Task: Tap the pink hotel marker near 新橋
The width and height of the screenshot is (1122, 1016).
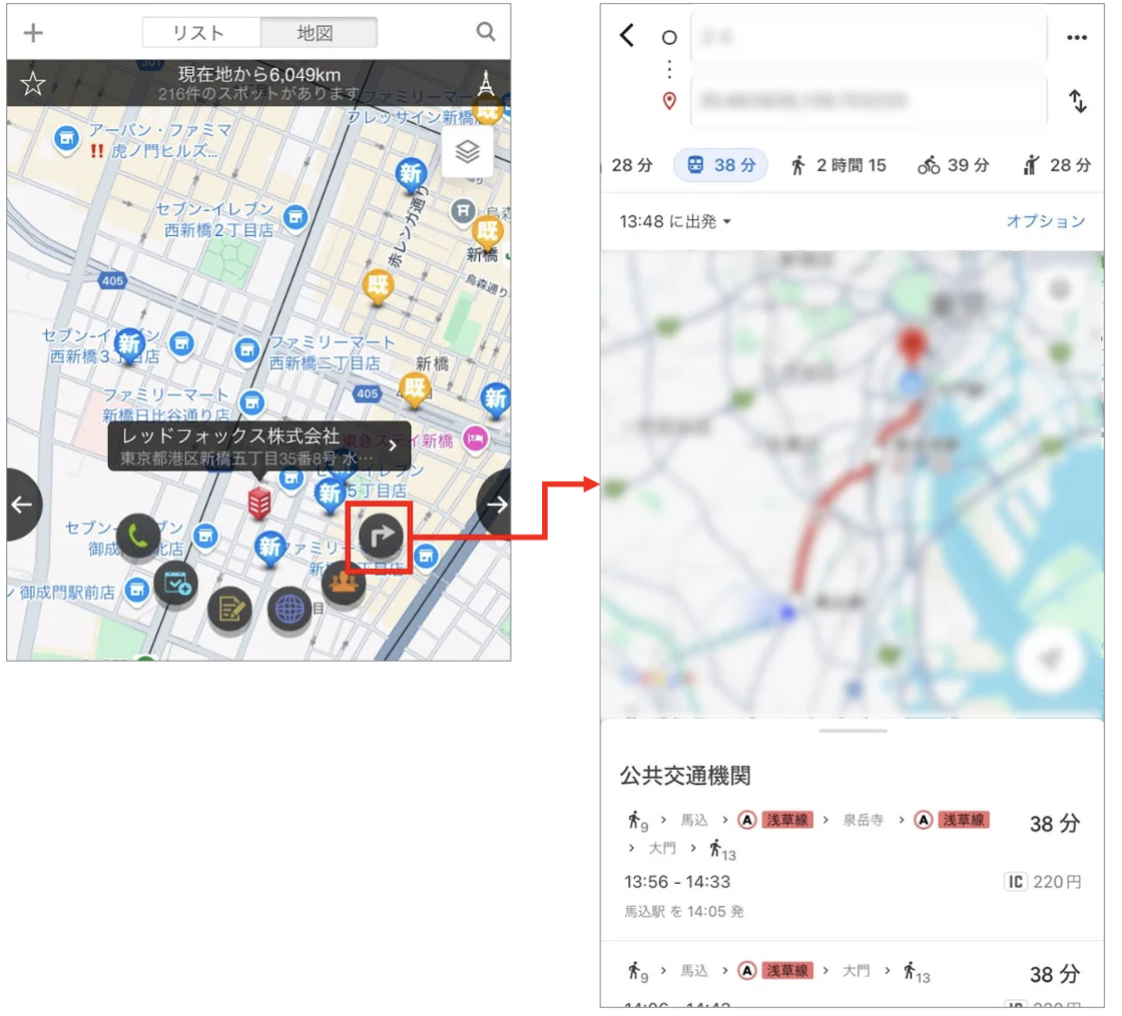Action: pyautogui.click(x=475, y=439)
